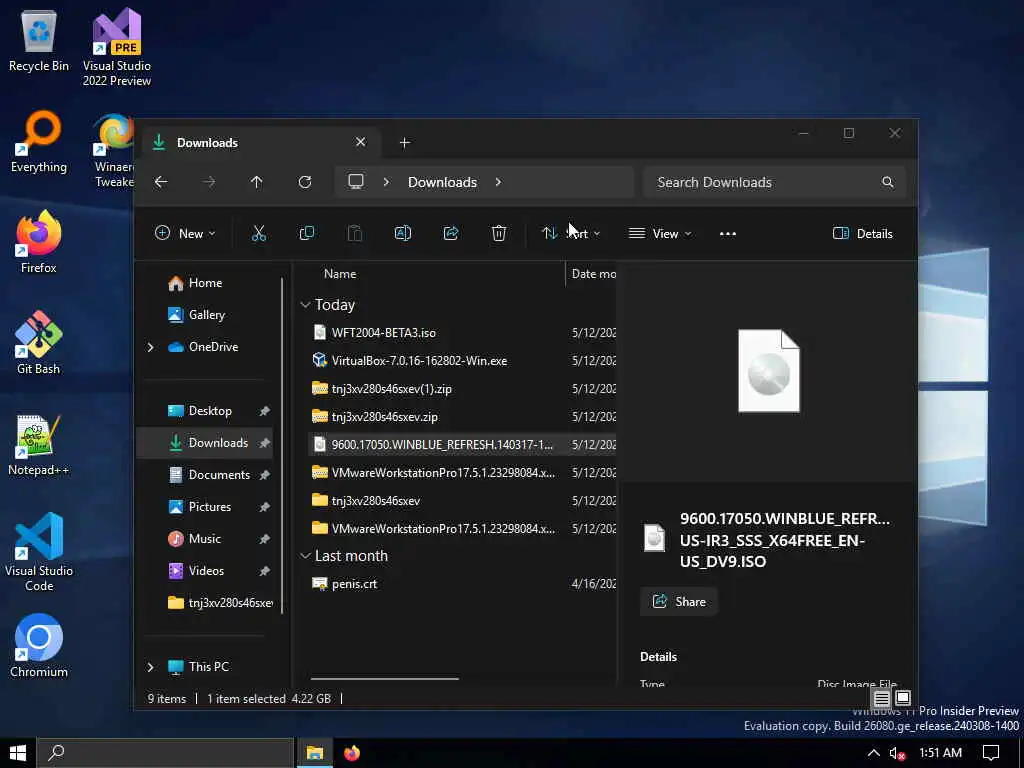1024x768 pixels.
Task: Click the muted volume tray icon
Action: click(x=897, y=753)
